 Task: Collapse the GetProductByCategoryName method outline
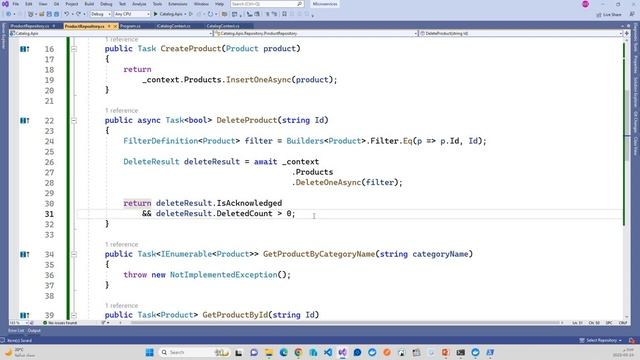[x=74, y=254]
